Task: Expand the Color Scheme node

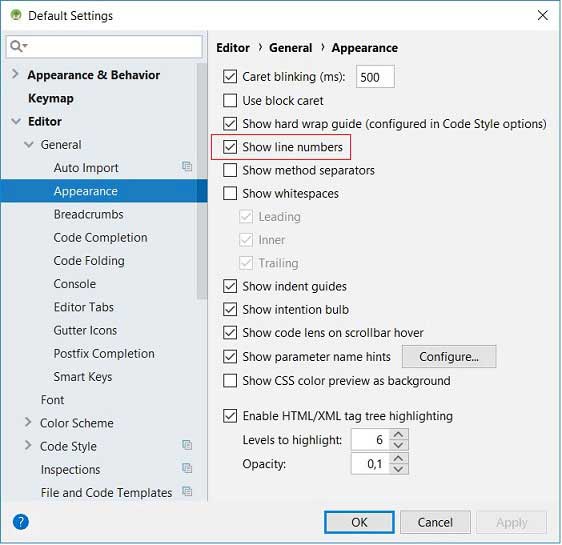Action: [x=28, y=422]
